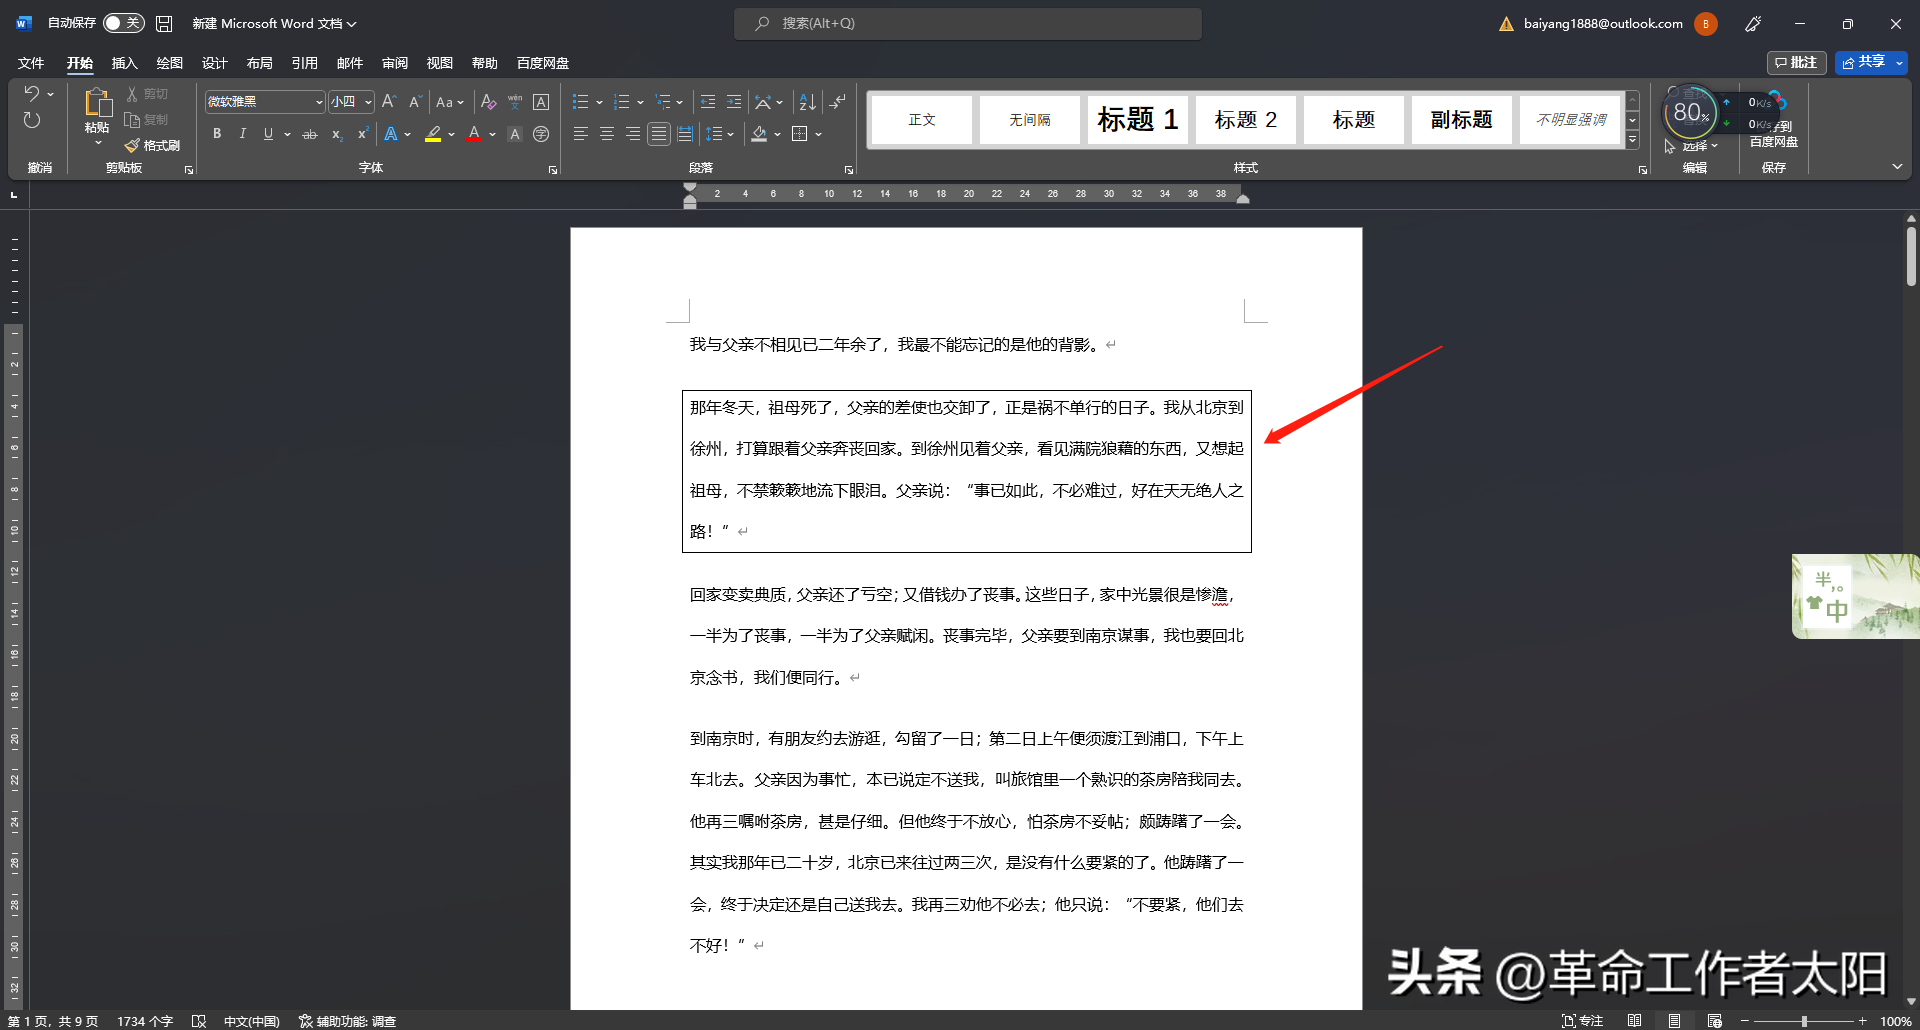Decrease paragraph indent
This screenshot has height=1030, width=1920.
[708, 102]
